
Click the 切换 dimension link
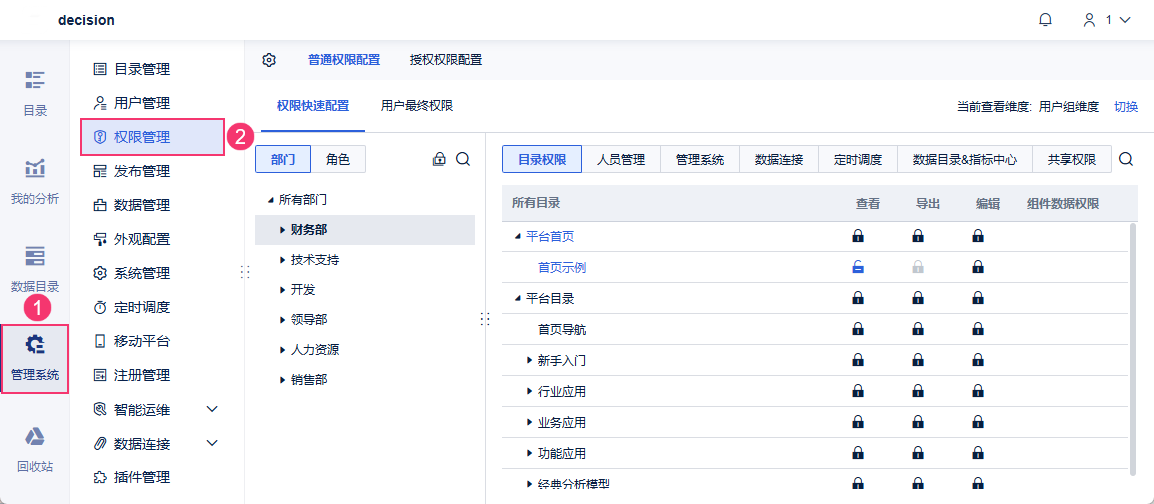coord(1126,106)
